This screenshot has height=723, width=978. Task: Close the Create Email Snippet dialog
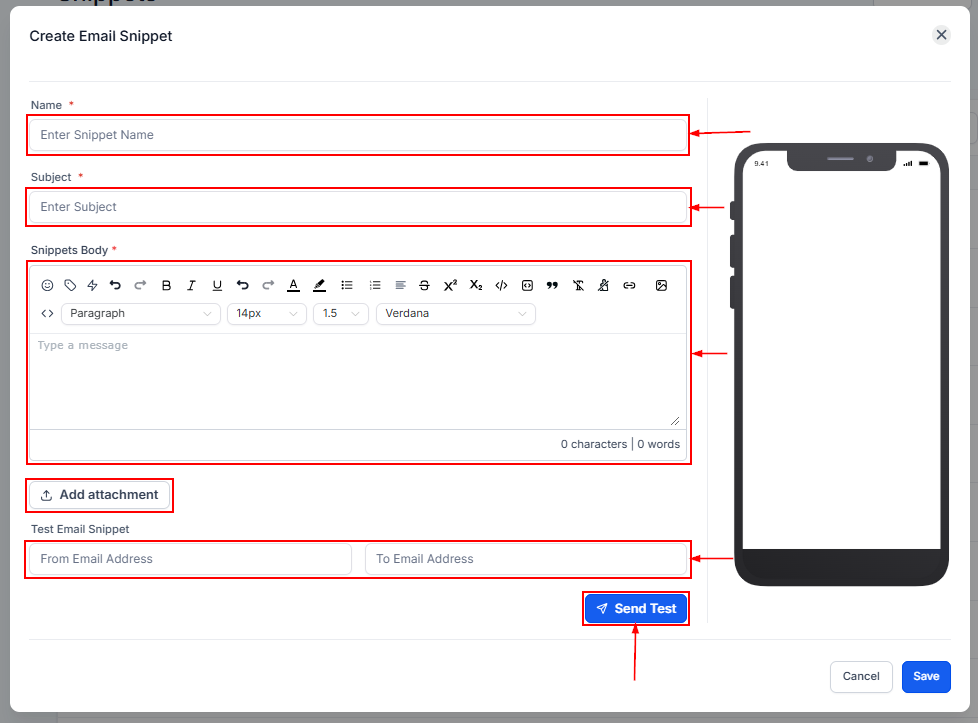(941, 35)
